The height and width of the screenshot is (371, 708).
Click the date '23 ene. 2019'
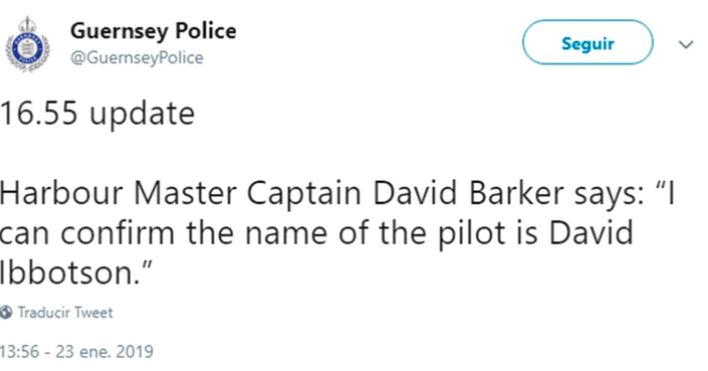pos(105,352)
